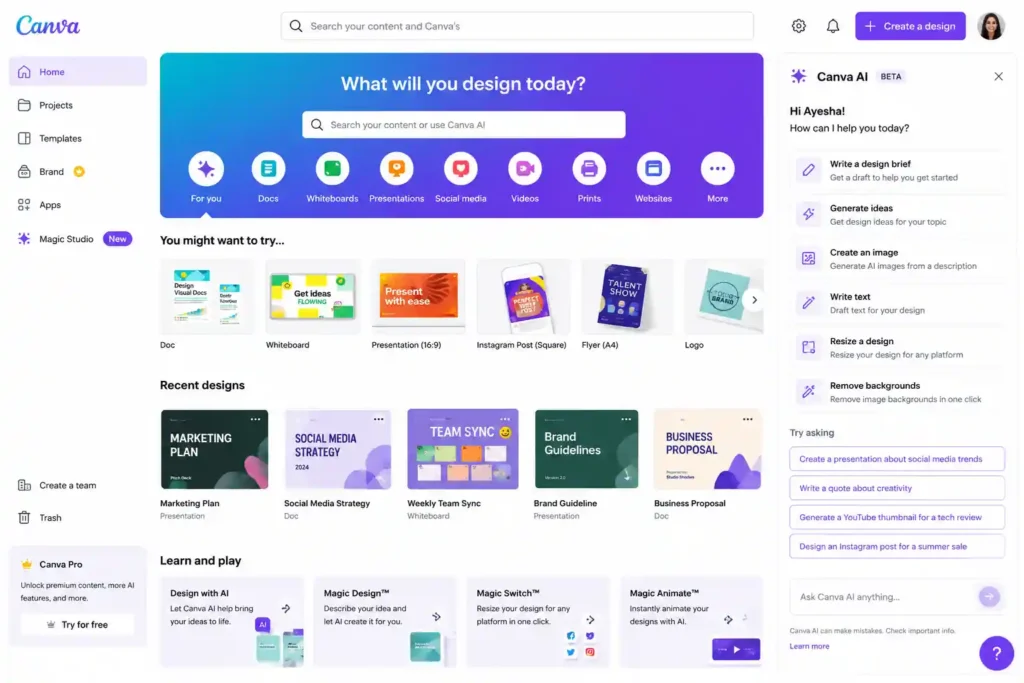This screenshot has height=683, width=1024.
Task: Open the More categories icon
Action: click(717, 168)
